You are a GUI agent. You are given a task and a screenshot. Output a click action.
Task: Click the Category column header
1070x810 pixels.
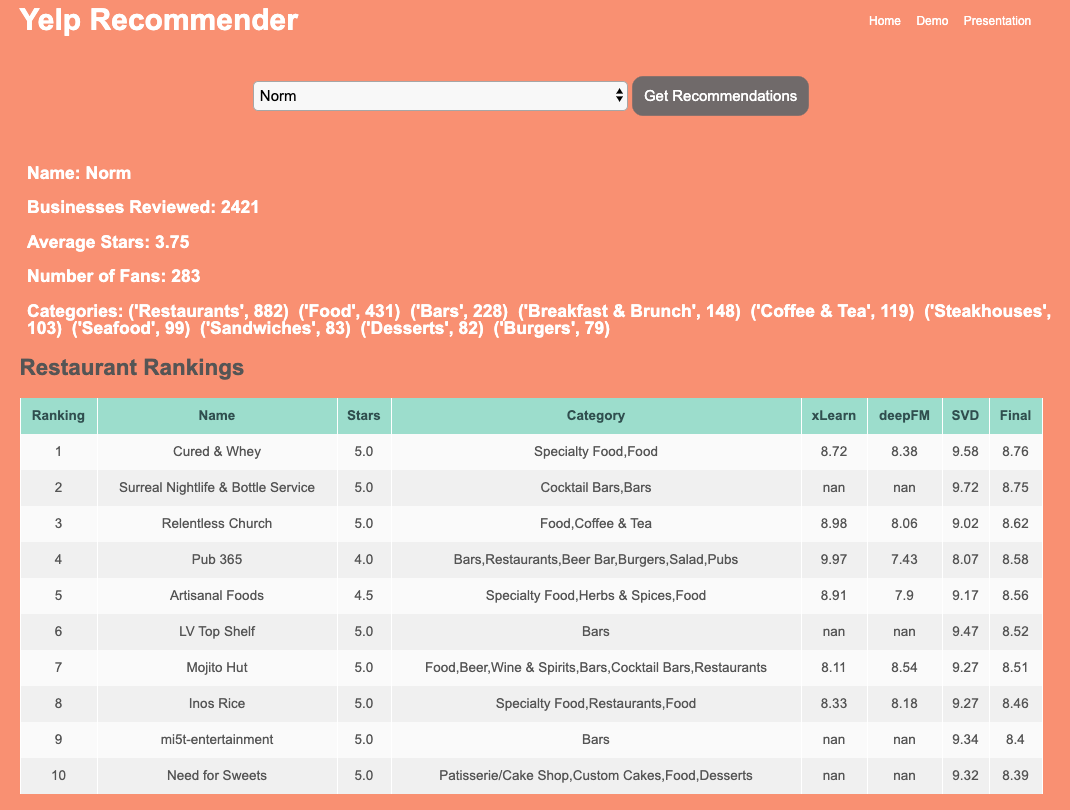coord(595,415)
